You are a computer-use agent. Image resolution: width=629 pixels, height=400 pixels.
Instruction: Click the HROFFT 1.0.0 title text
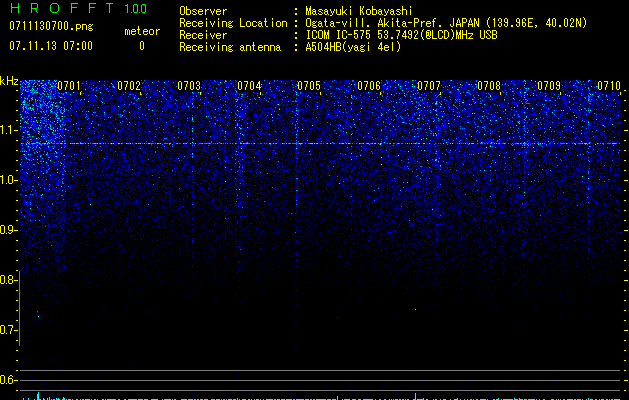coord(78,8)
